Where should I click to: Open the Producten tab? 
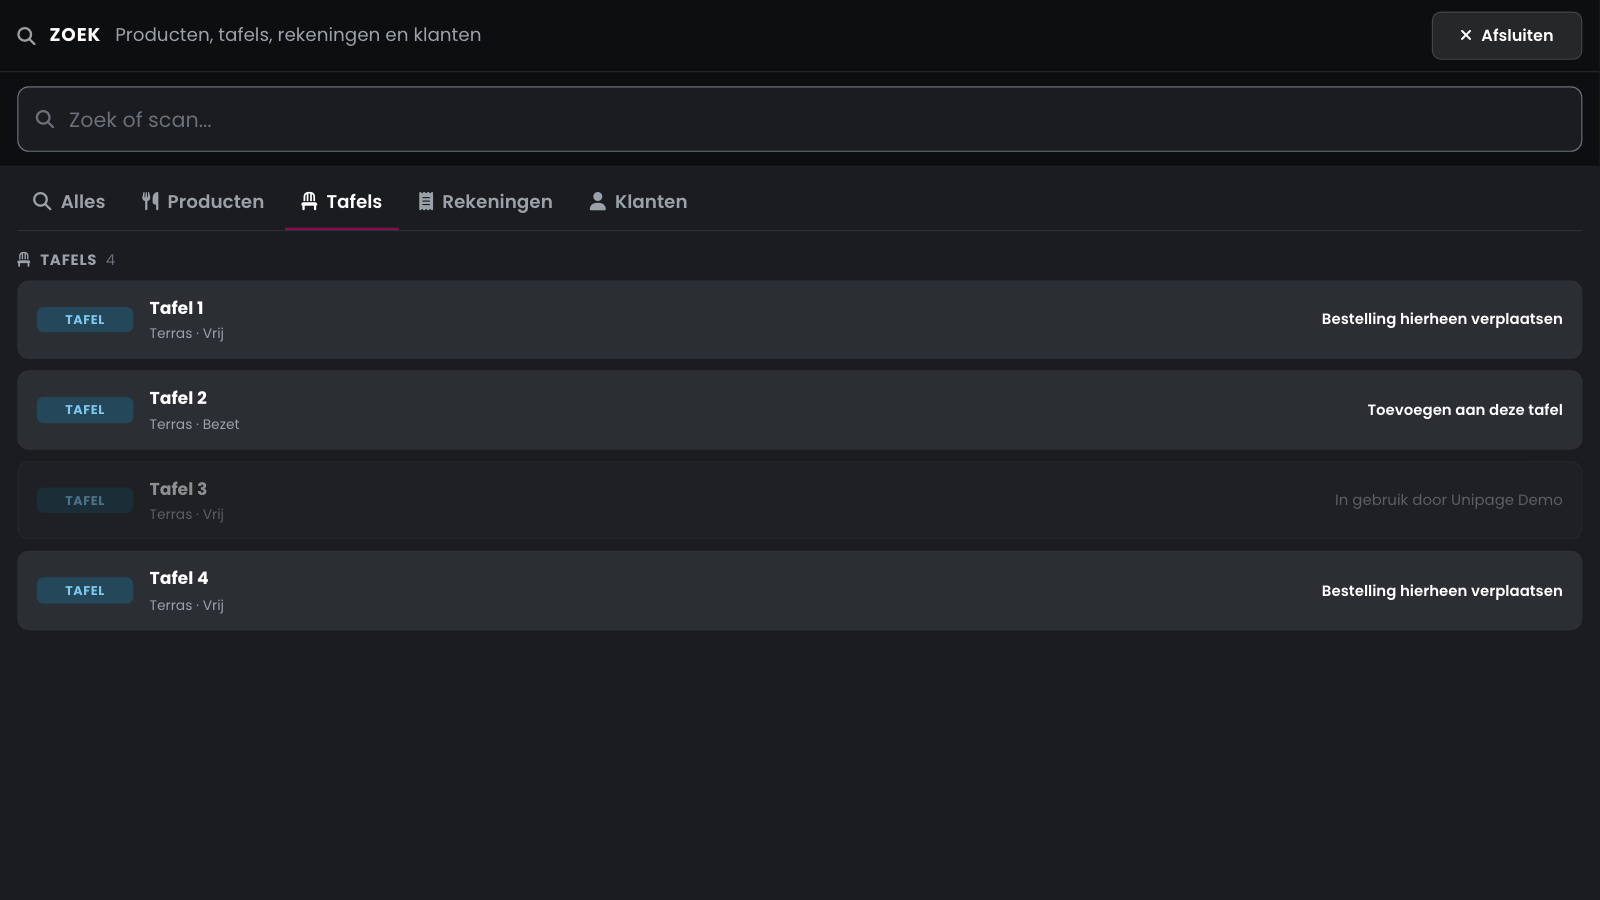[203, 201]
